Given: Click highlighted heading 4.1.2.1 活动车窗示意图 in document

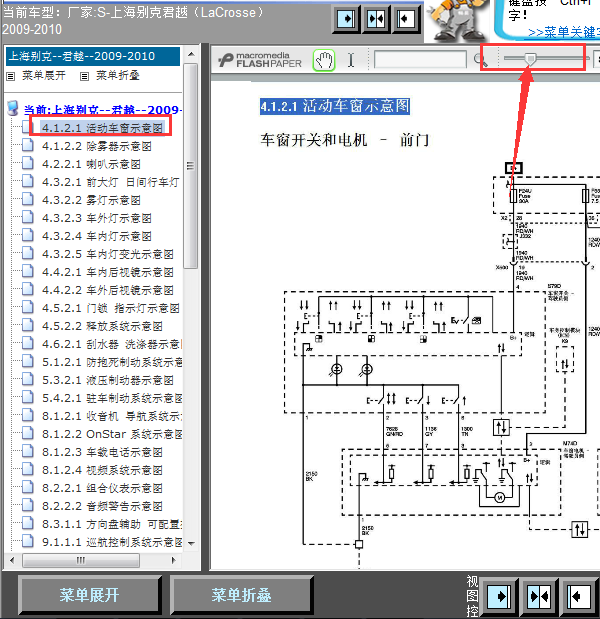Looking at the screenshot, I should pos(335,106).
